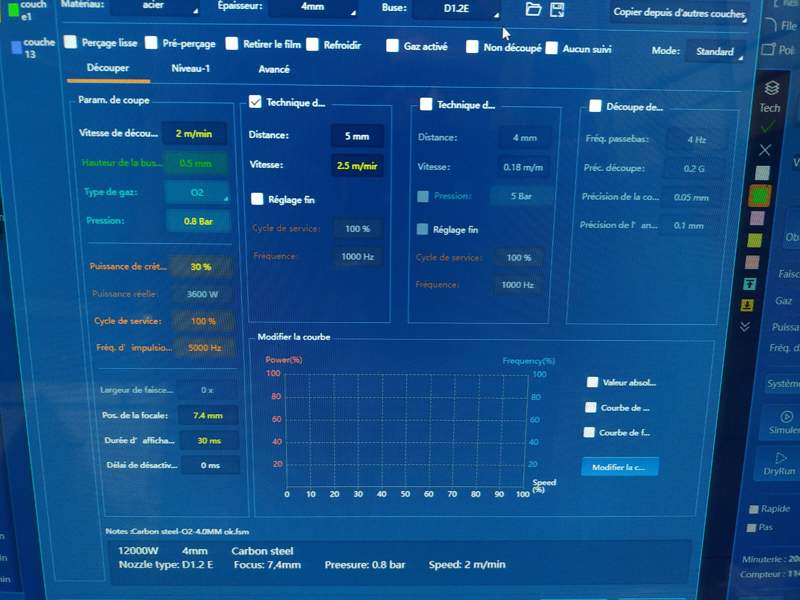Click Copier depuis d'autres couches

[x=681, y=14]
